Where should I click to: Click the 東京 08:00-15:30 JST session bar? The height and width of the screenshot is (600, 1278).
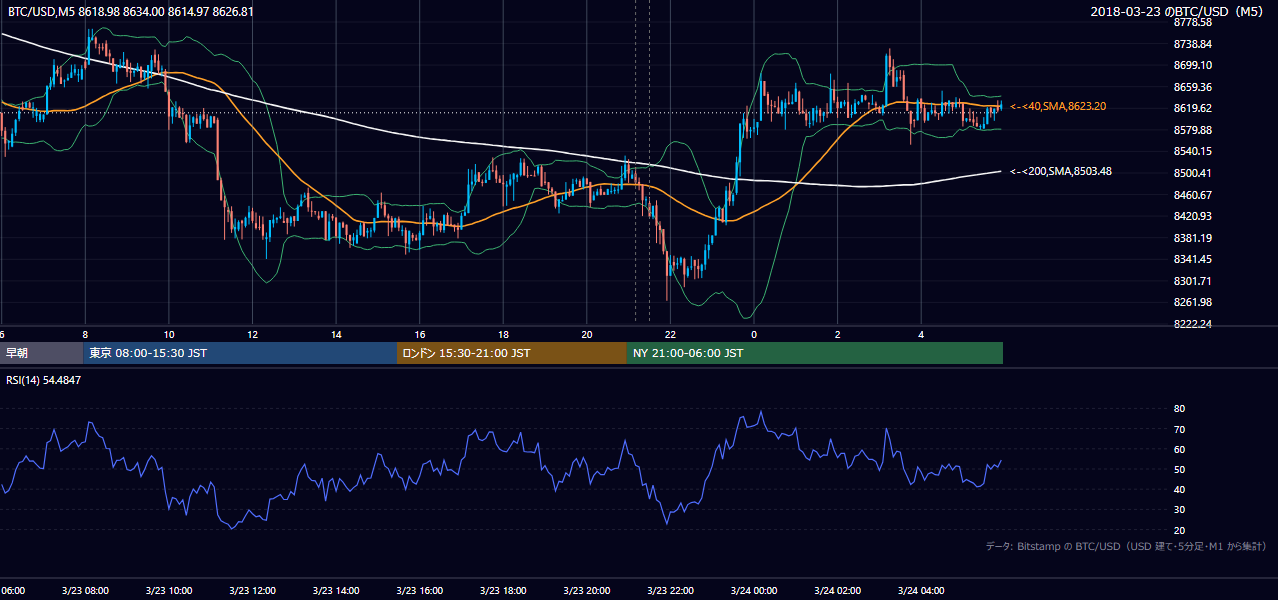[x=240, y=353]
